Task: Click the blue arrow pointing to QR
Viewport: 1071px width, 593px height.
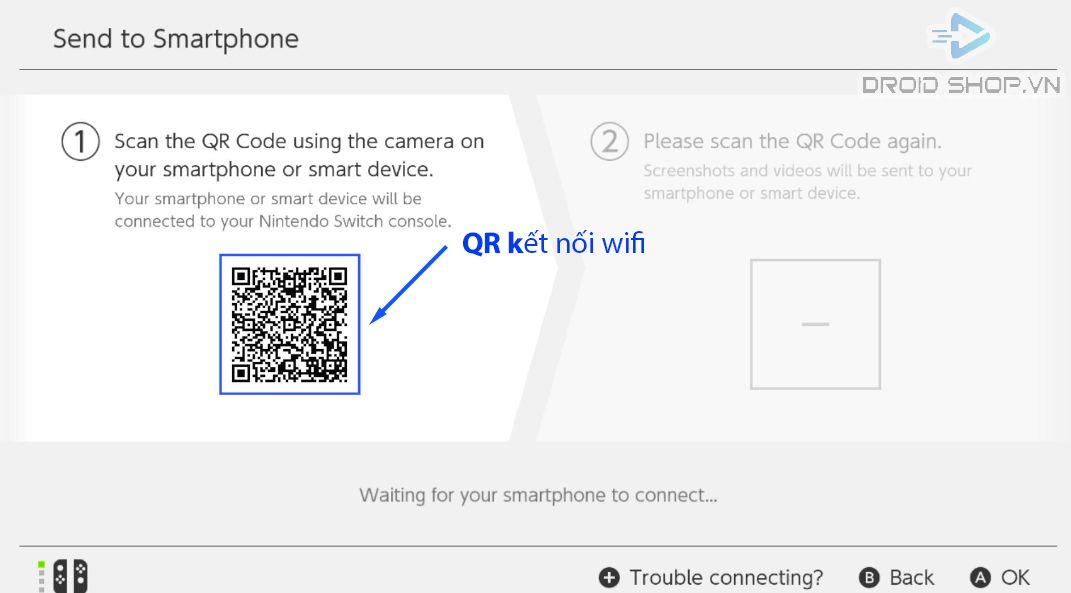Action: pos(408,285)
